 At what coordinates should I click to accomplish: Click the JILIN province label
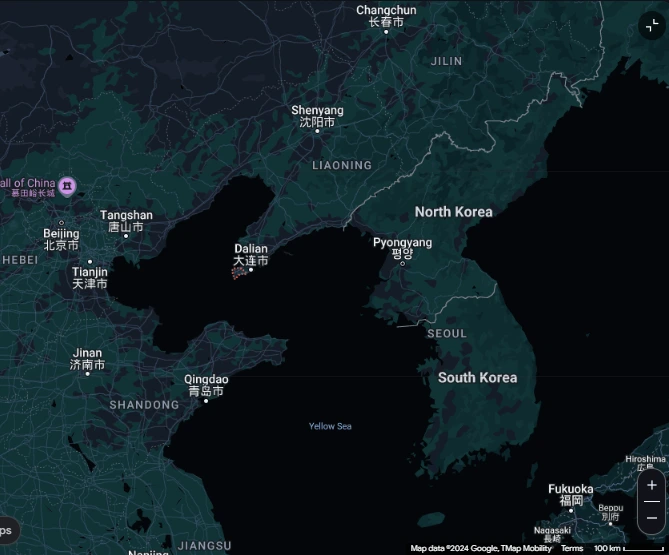click(x=446, y=61)
